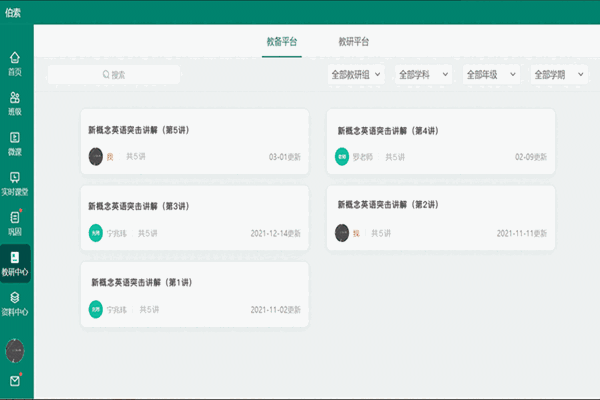Viewport: 600px width, 400px height.
Task: Click 宁兆玮 name on 第1讲 card
Action: [116, 310]
